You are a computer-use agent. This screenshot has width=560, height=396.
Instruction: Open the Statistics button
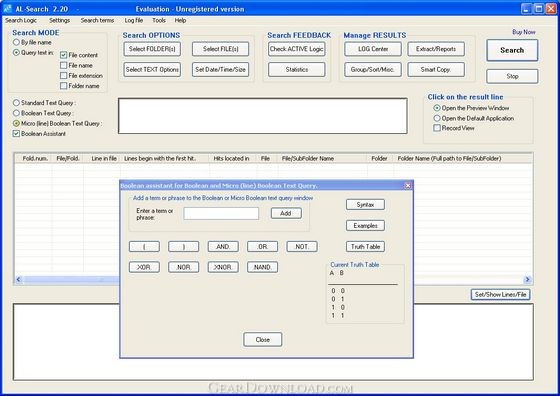(x=297, y=70)
